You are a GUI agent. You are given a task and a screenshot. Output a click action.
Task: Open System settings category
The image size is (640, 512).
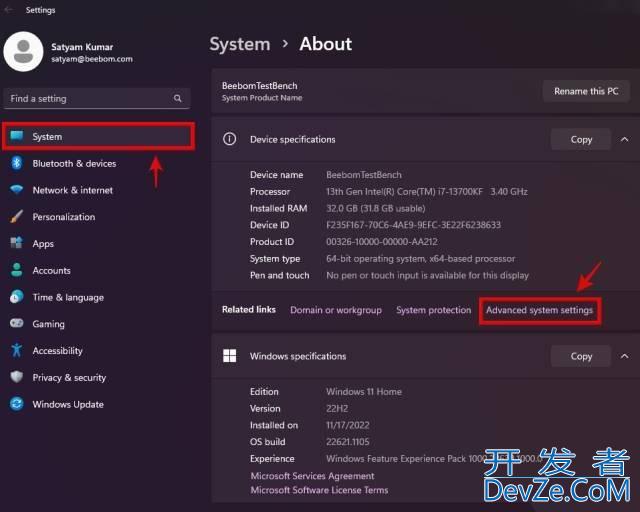(x=98, y=136)
